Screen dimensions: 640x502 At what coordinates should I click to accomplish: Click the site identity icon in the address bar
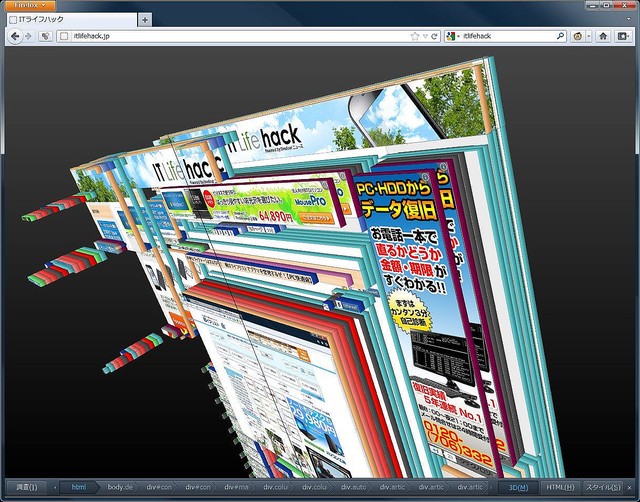coord(65,36)
